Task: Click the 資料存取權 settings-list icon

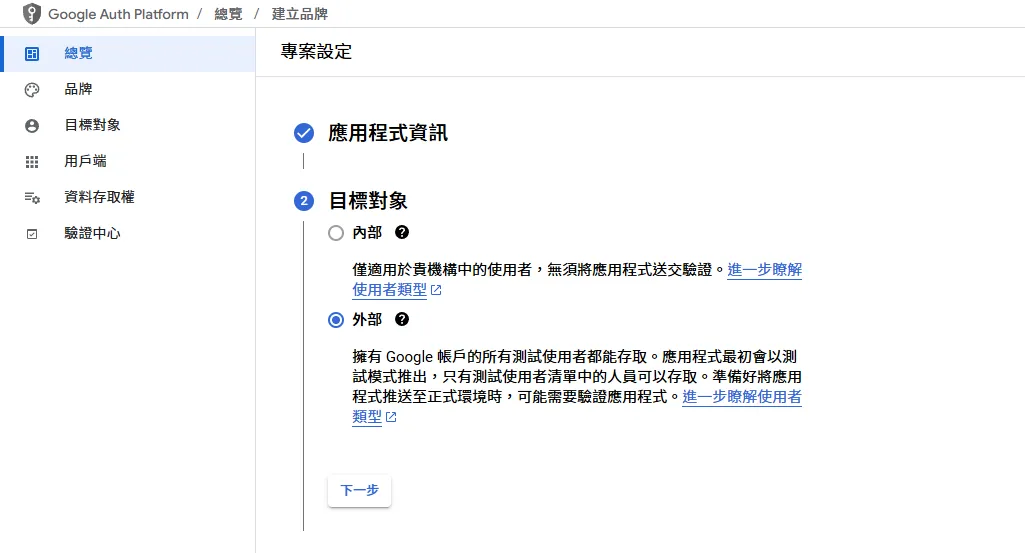Action: click(31, 197)
